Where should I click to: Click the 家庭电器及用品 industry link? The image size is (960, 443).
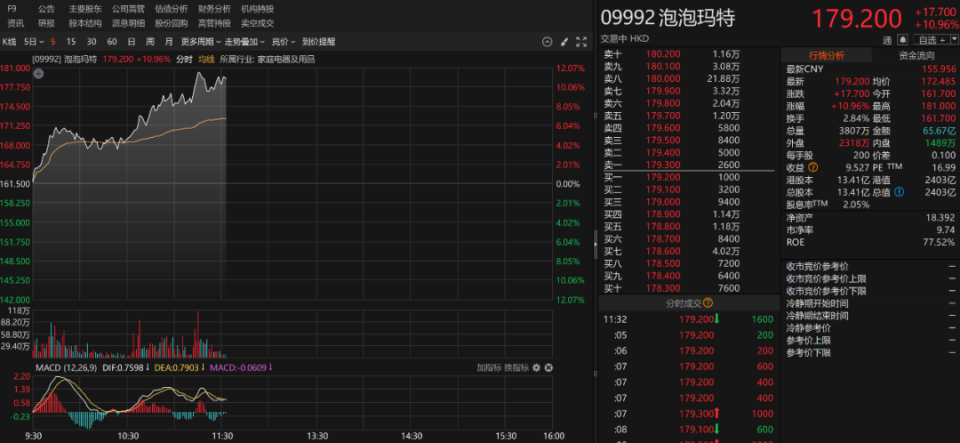pyautogui.click(x=286, y=60)
